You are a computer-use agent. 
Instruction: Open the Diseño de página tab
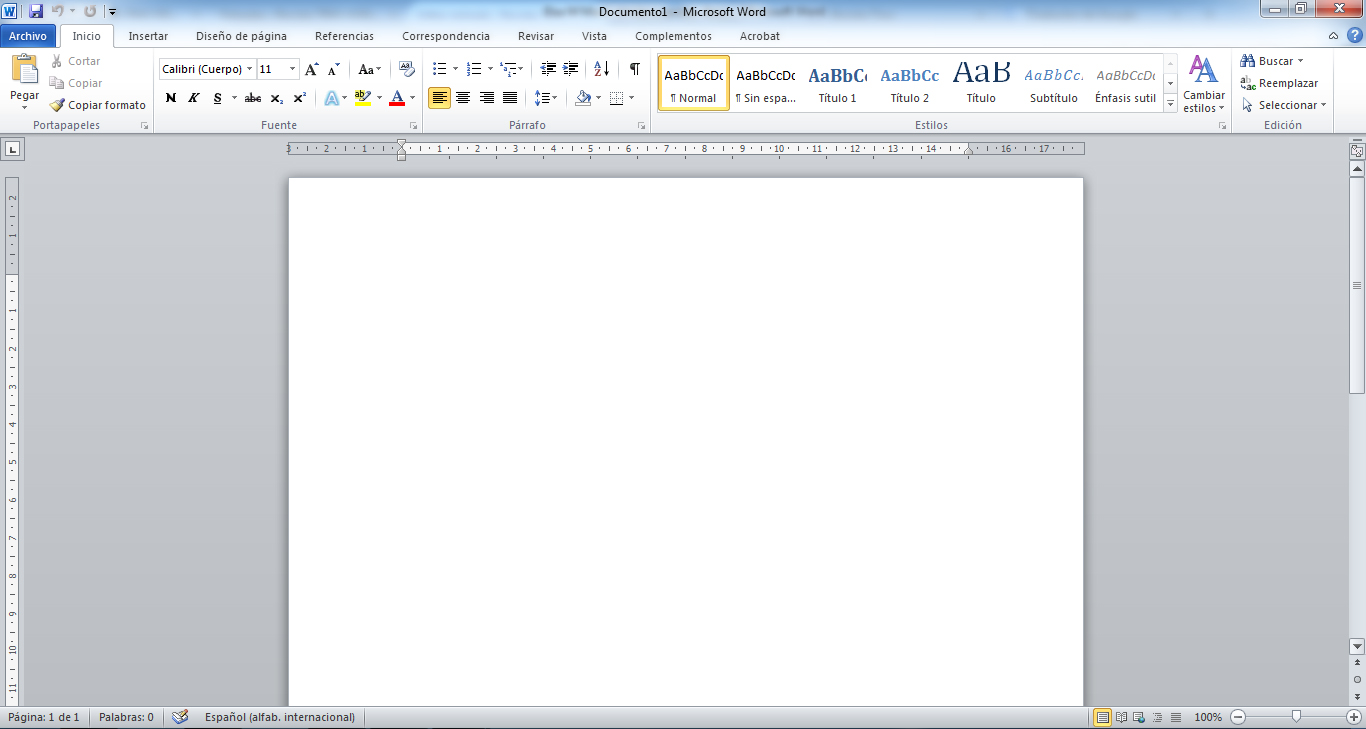pyautogui.click(x=241, y=36)
